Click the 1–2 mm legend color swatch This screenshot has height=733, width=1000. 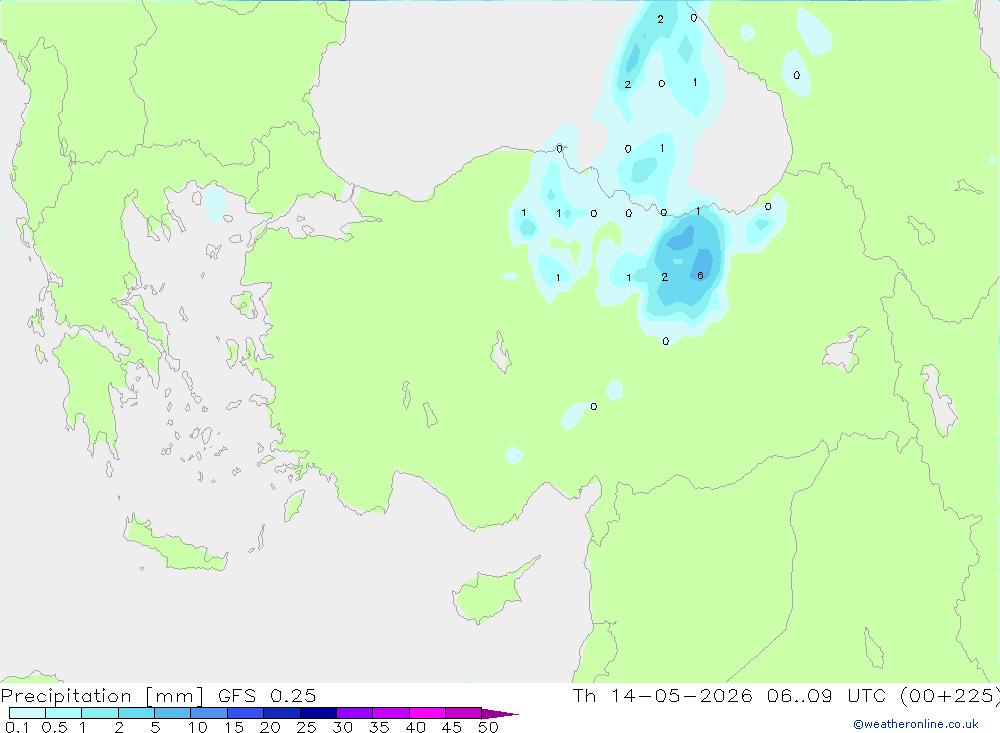pos(99,713)
